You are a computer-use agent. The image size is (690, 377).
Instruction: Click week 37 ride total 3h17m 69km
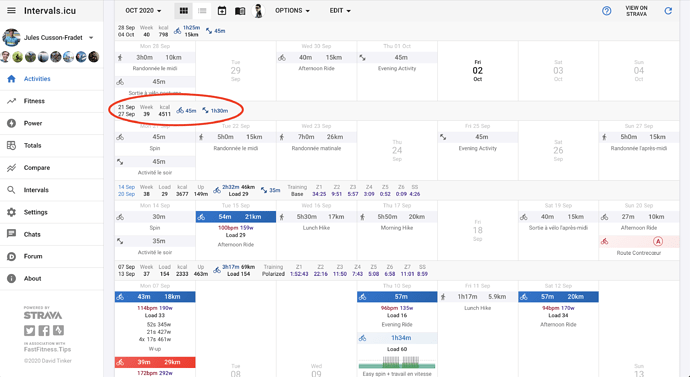(238, 267)
